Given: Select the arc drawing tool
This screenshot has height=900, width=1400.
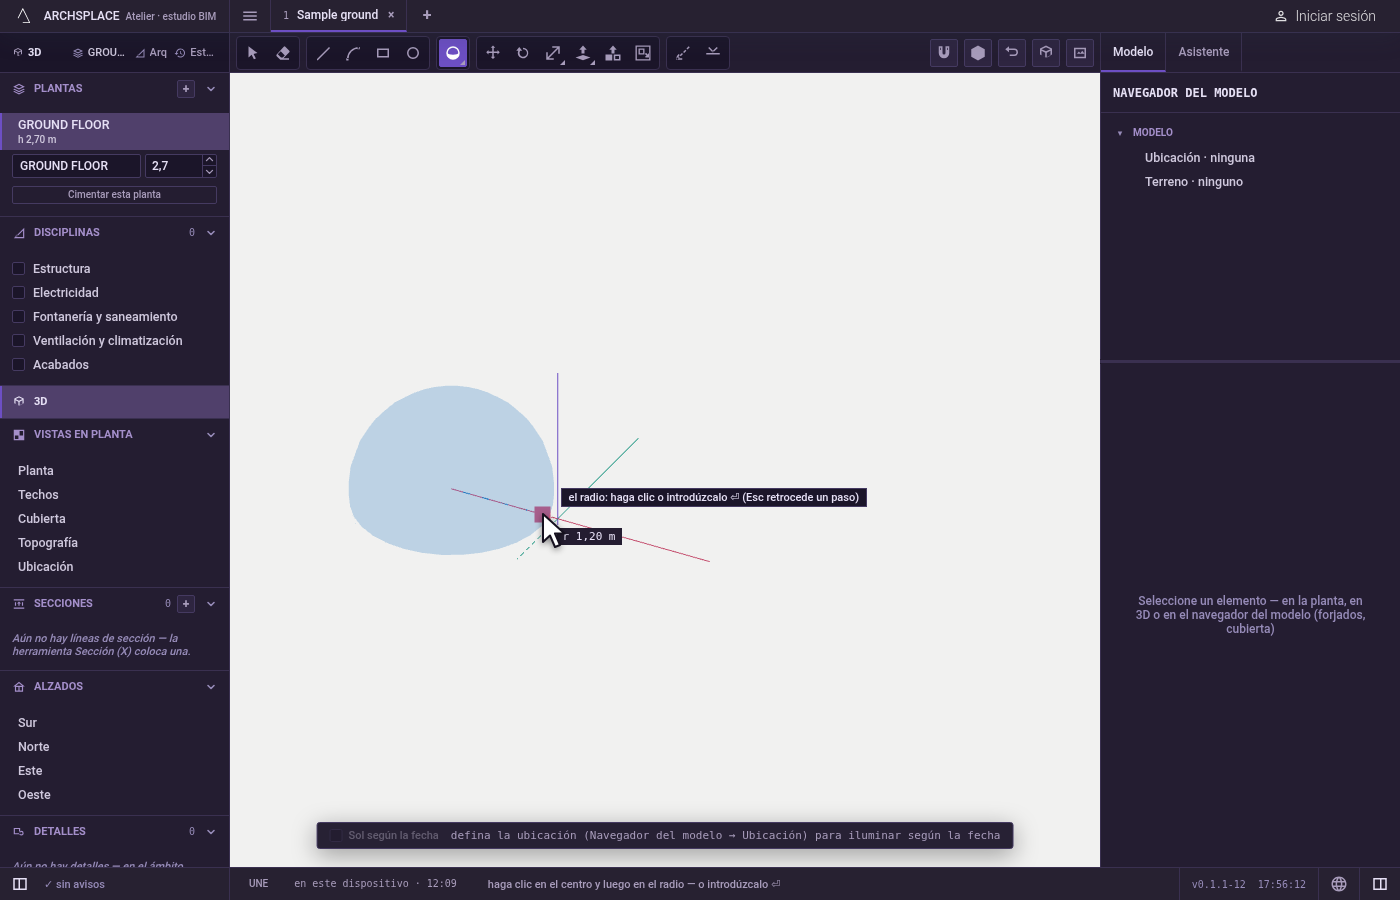Looking at the screenshot, I should (353, 53).
